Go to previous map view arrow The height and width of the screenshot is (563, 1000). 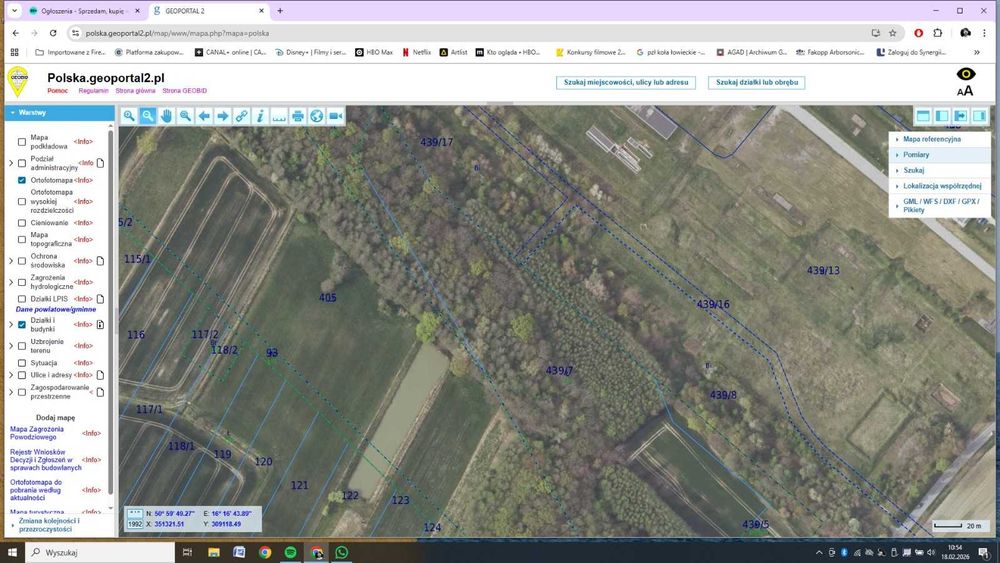tap(204, 116)
